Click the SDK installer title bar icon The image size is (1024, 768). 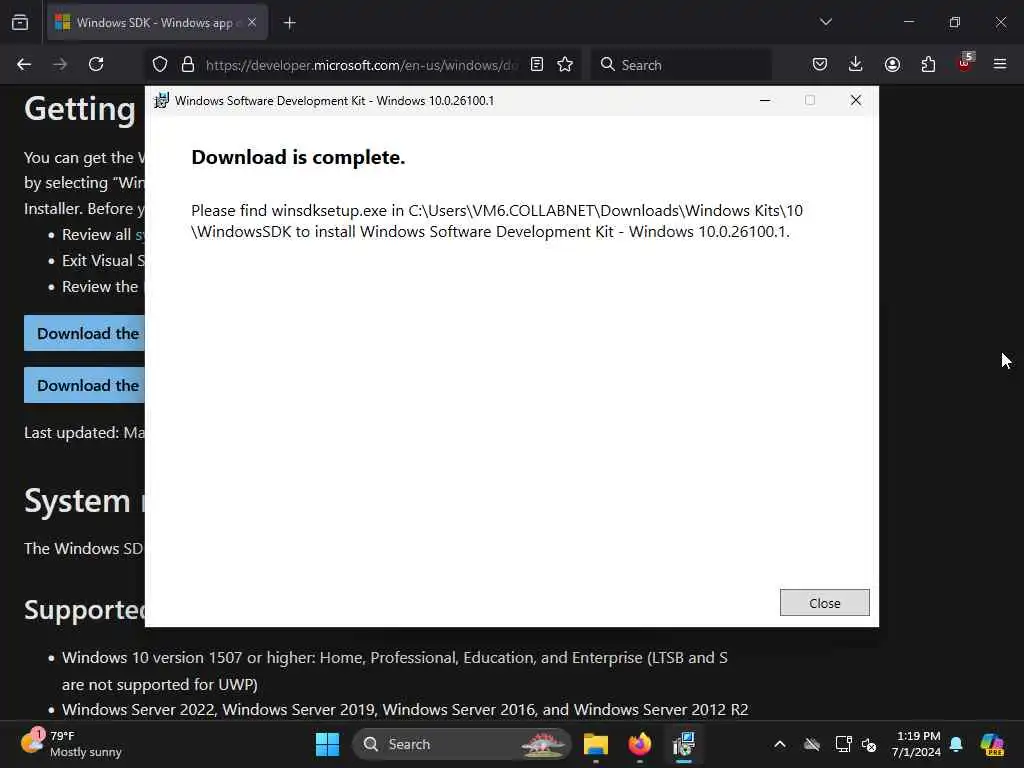coord(161,101)
